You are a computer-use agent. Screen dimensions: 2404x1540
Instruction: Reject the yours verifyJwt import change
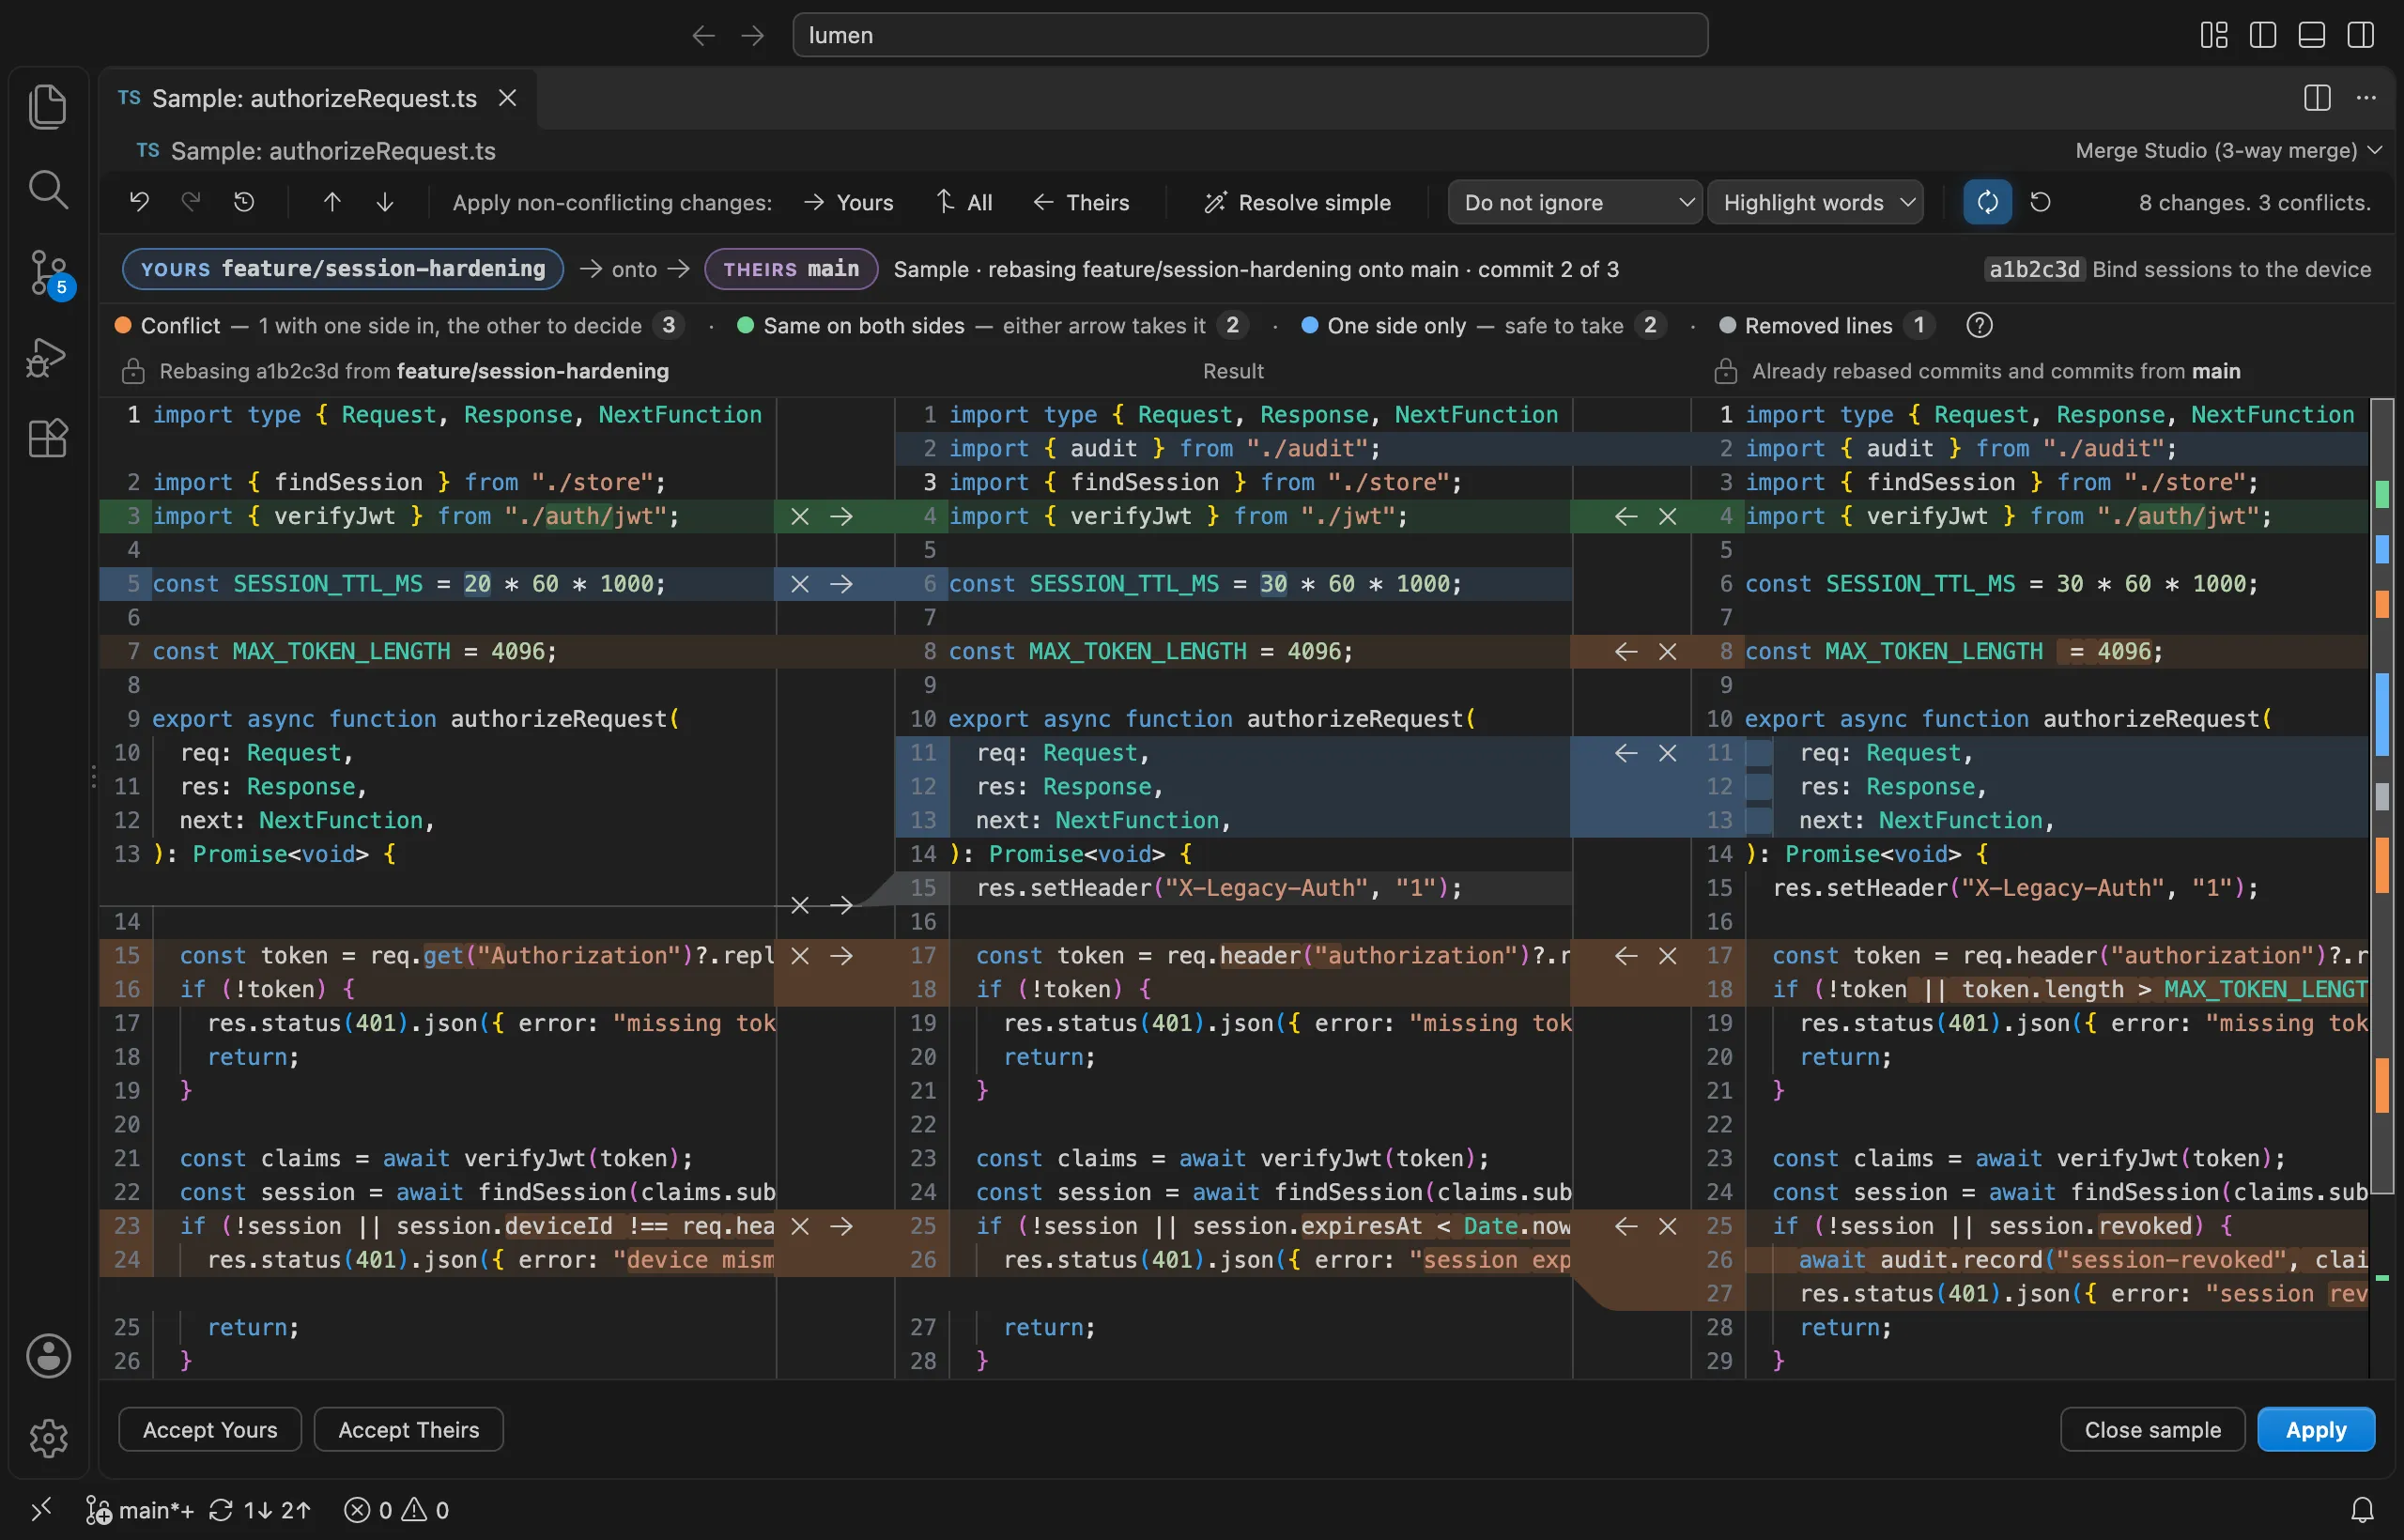click(800, 517)
